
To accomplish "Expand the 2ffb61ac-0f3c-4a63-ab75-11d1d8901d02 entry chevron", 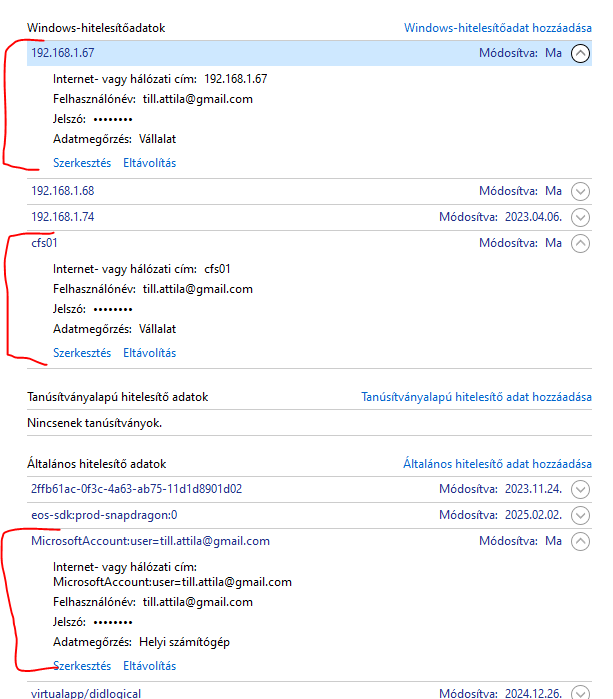I will tap(580, 489).
